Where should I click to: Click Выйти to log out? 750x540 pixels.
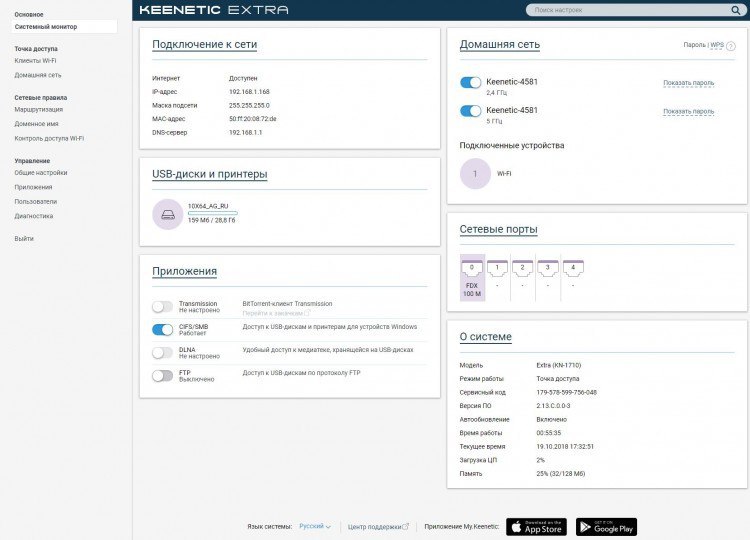(24, 238)
